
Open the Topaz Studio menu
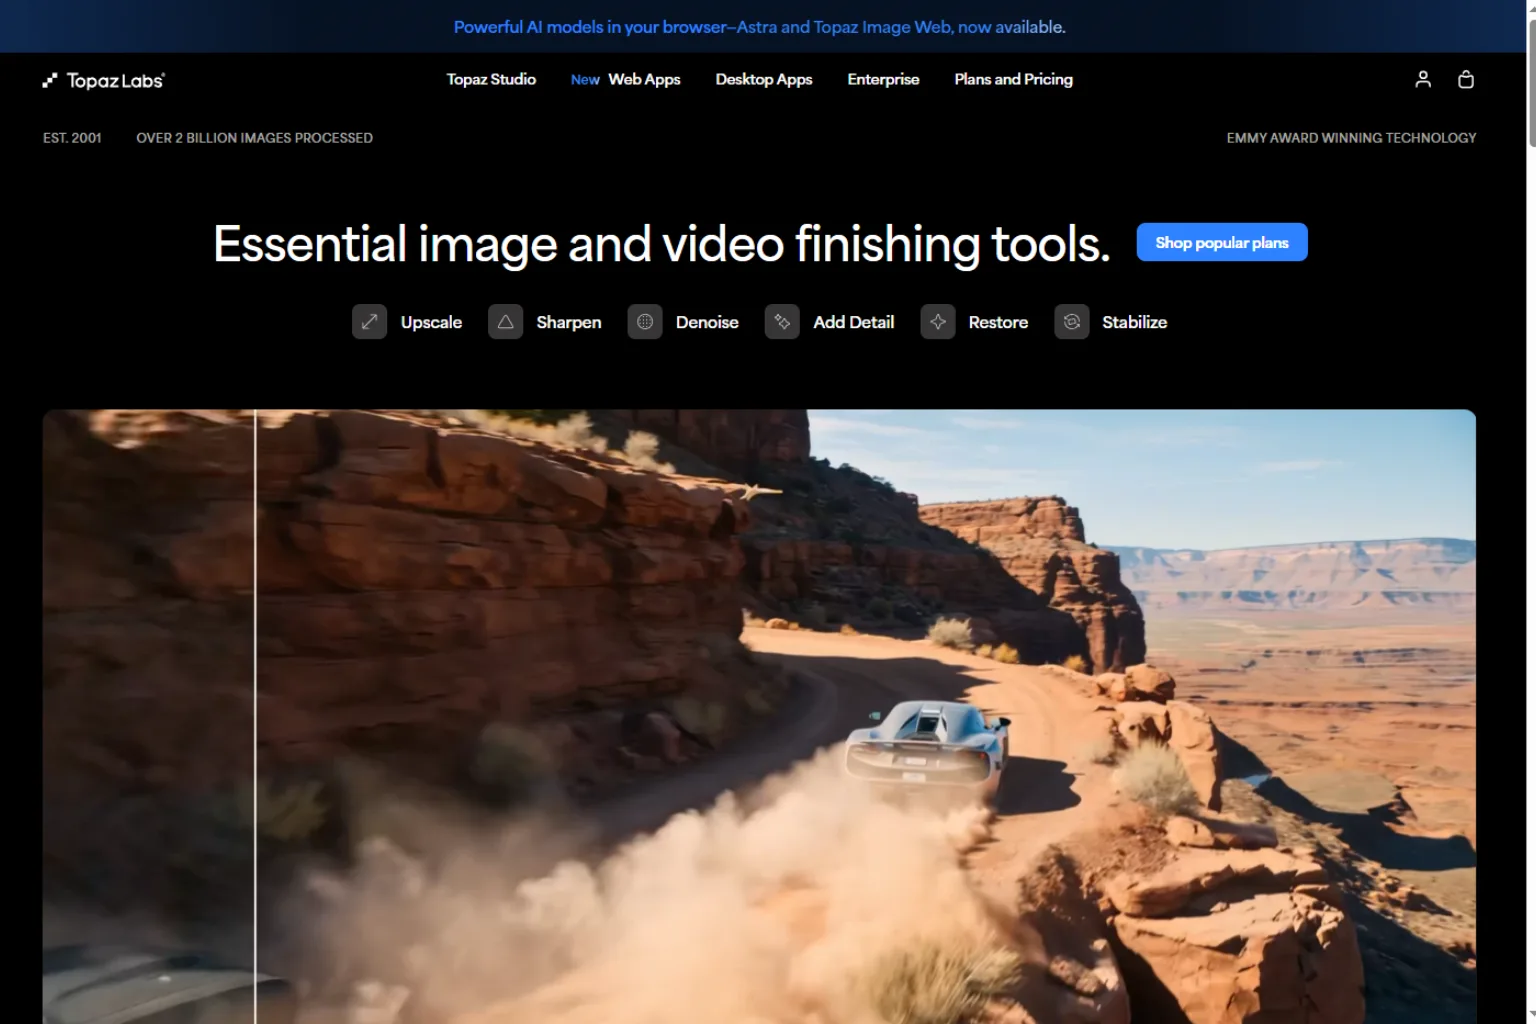pyautogui.click(x=491, y=79)
